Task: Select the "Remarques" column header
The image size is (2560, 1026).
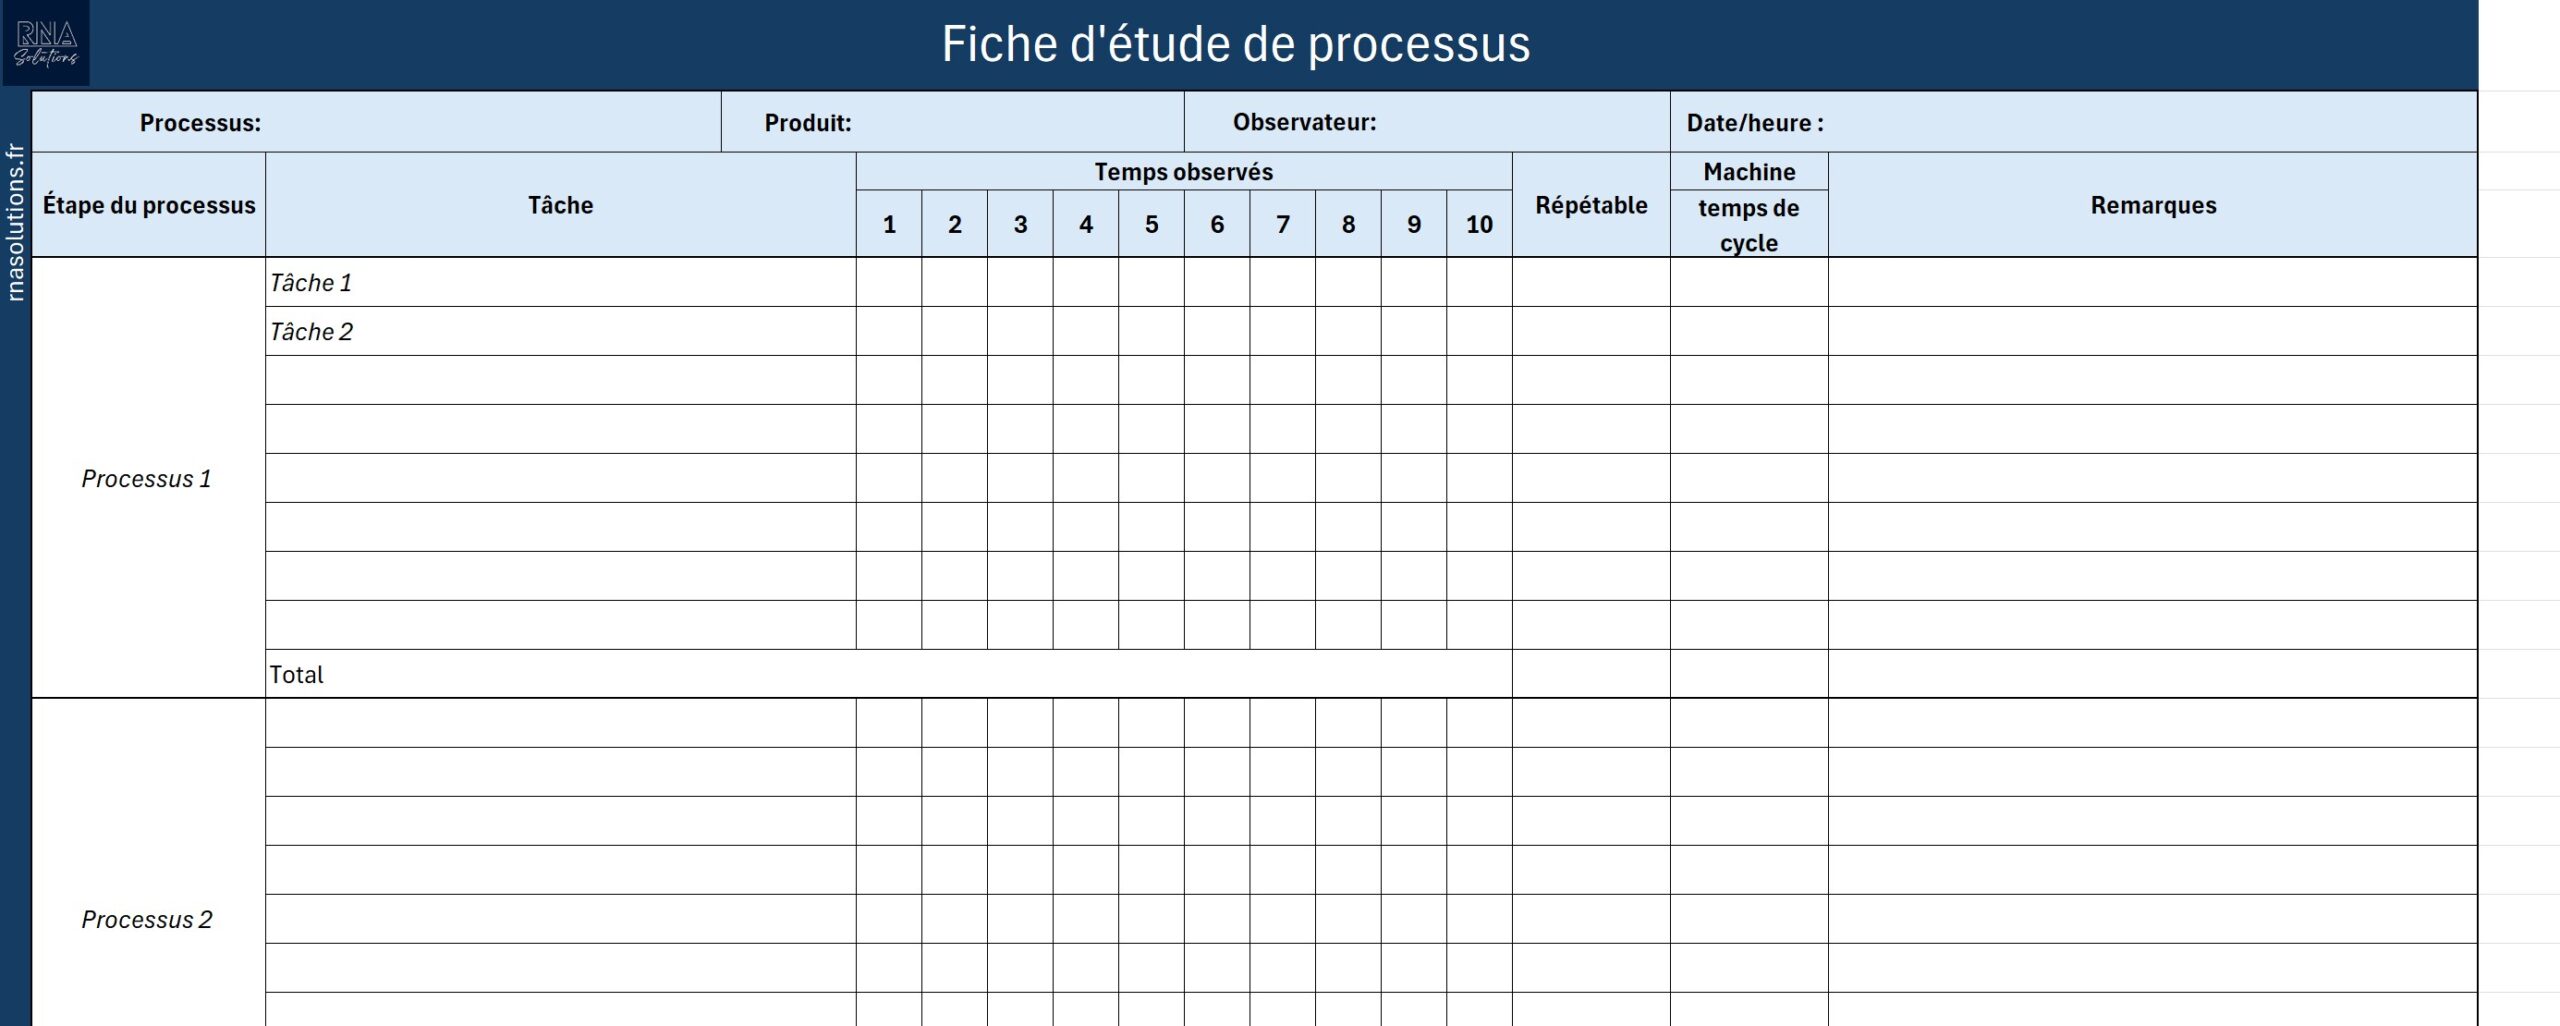Action: pos(2152,205)
